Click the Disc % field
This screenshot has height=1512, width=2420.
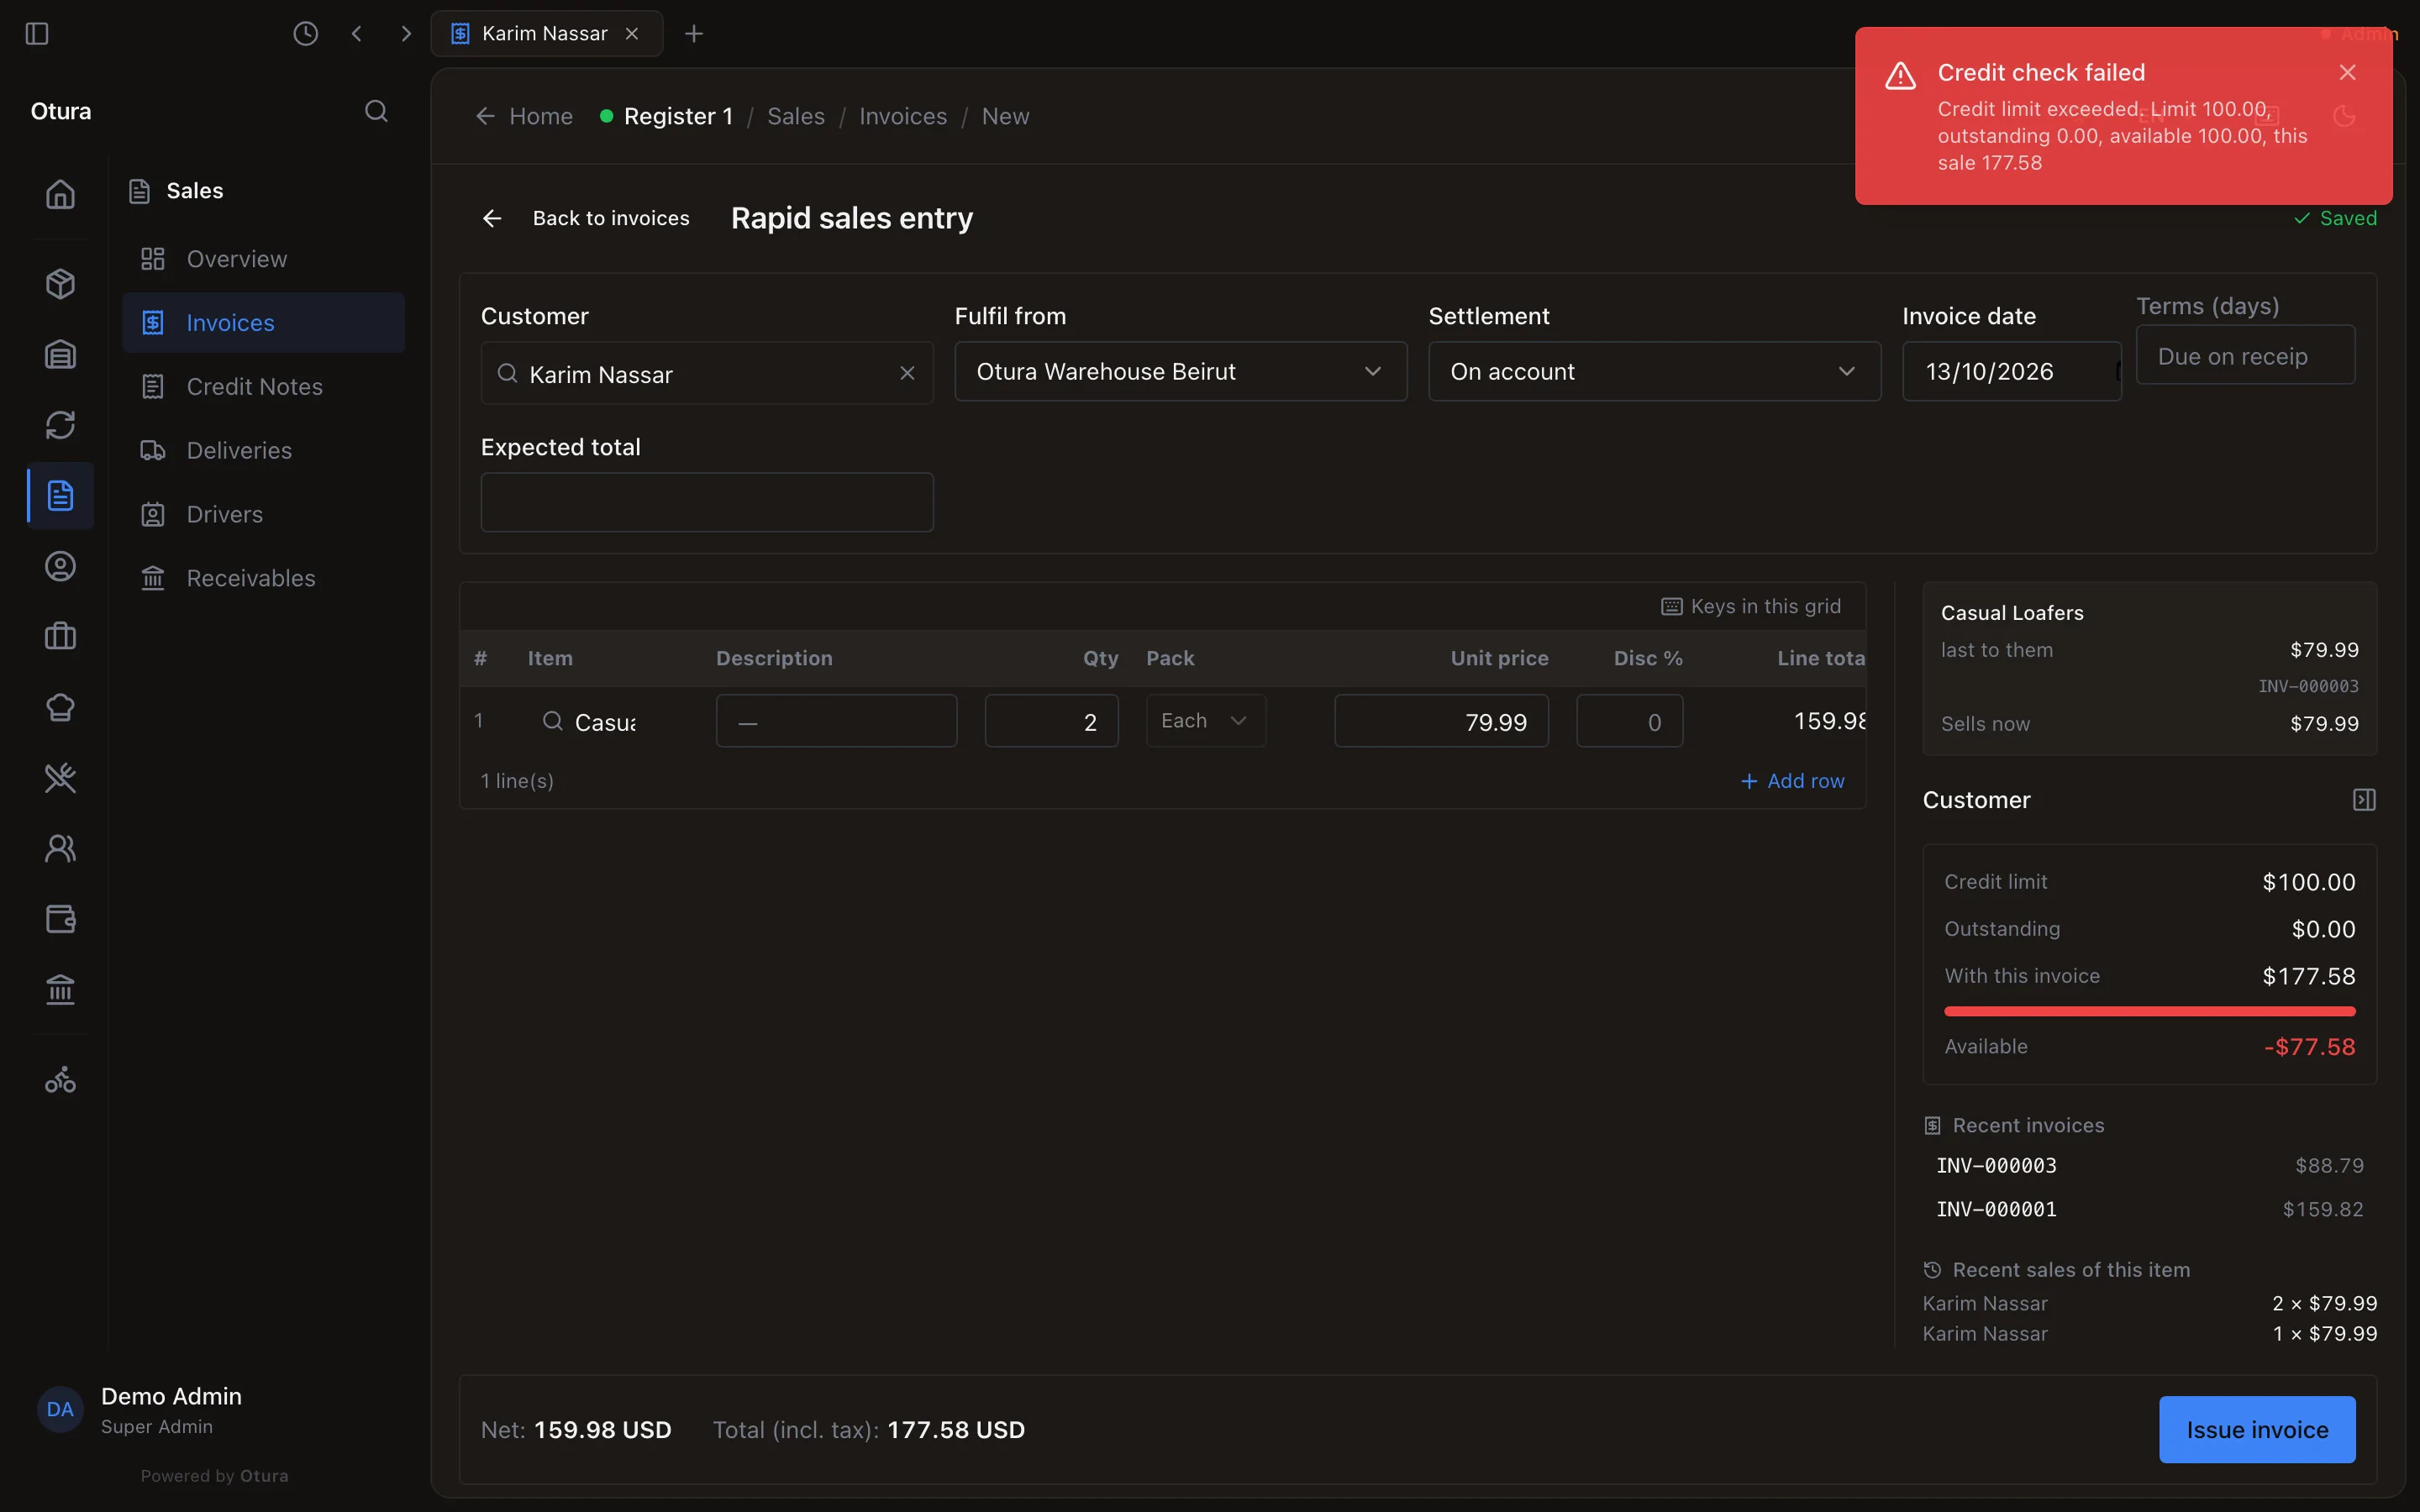(1629, 721)
